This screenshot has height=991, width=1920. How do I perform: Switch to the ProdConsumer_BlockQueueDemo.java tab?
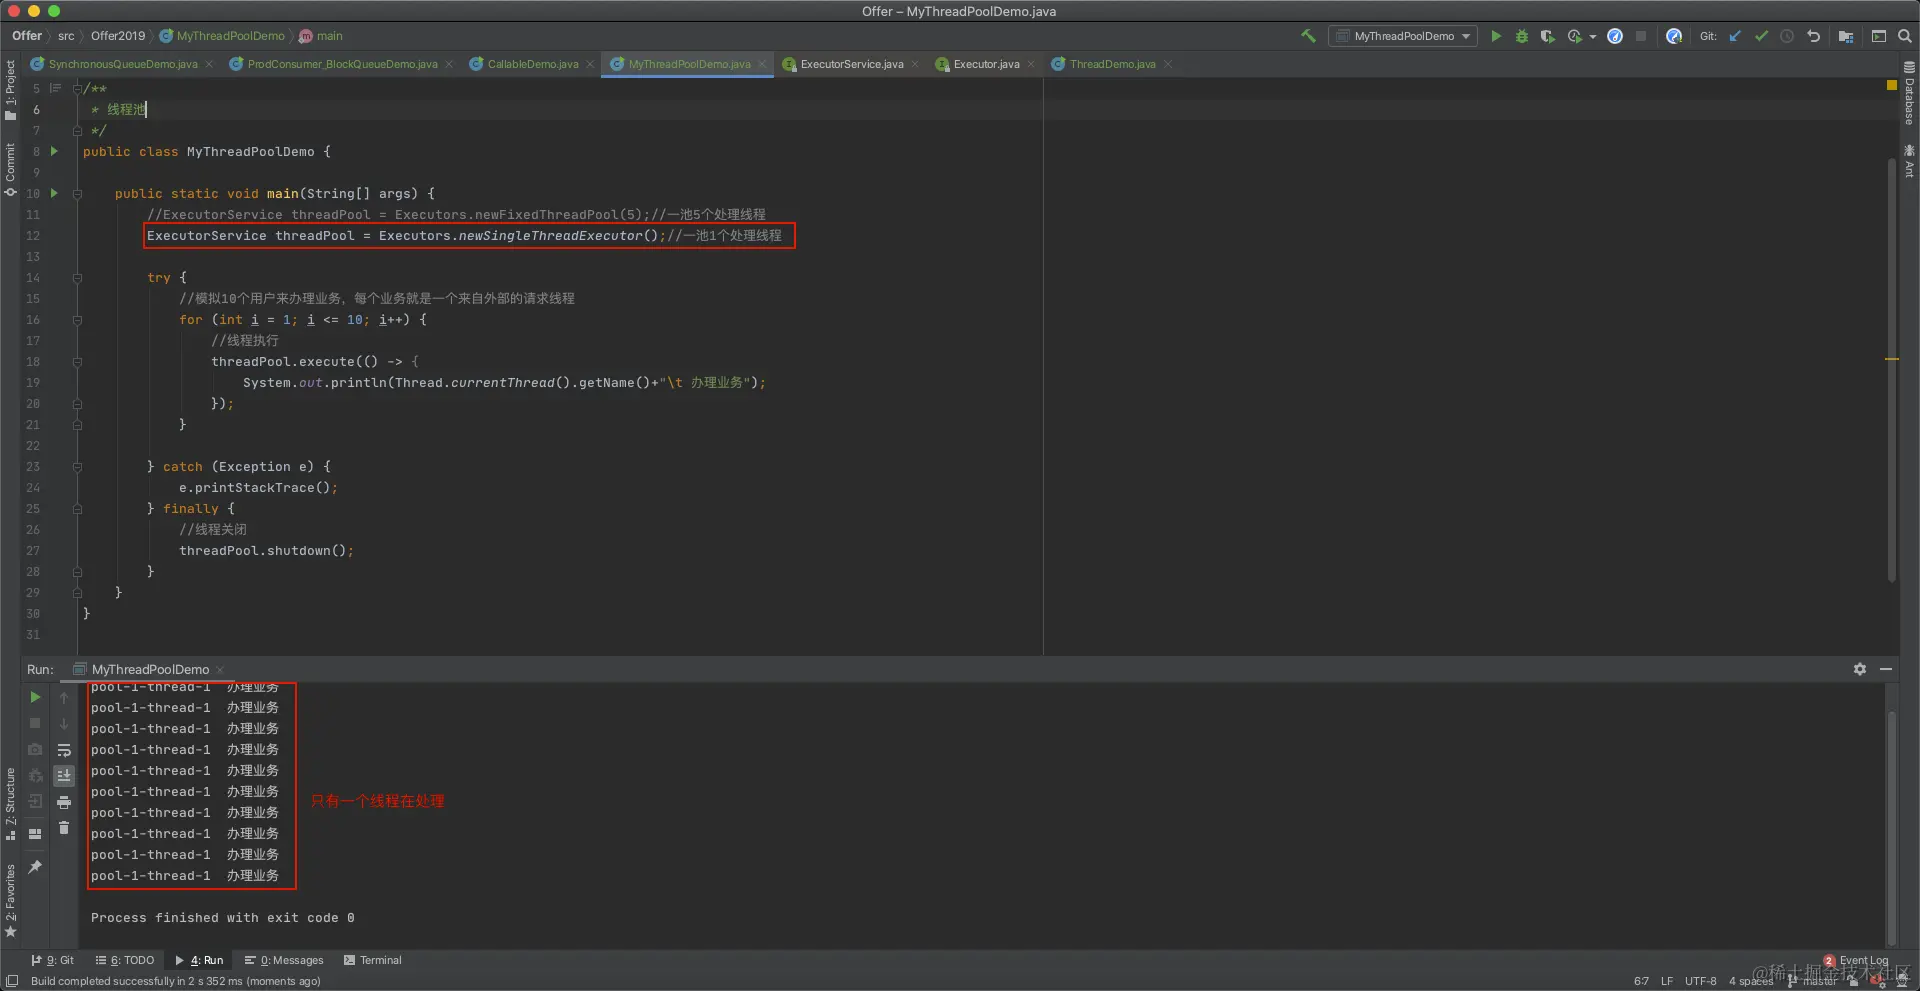click(341, 64)
